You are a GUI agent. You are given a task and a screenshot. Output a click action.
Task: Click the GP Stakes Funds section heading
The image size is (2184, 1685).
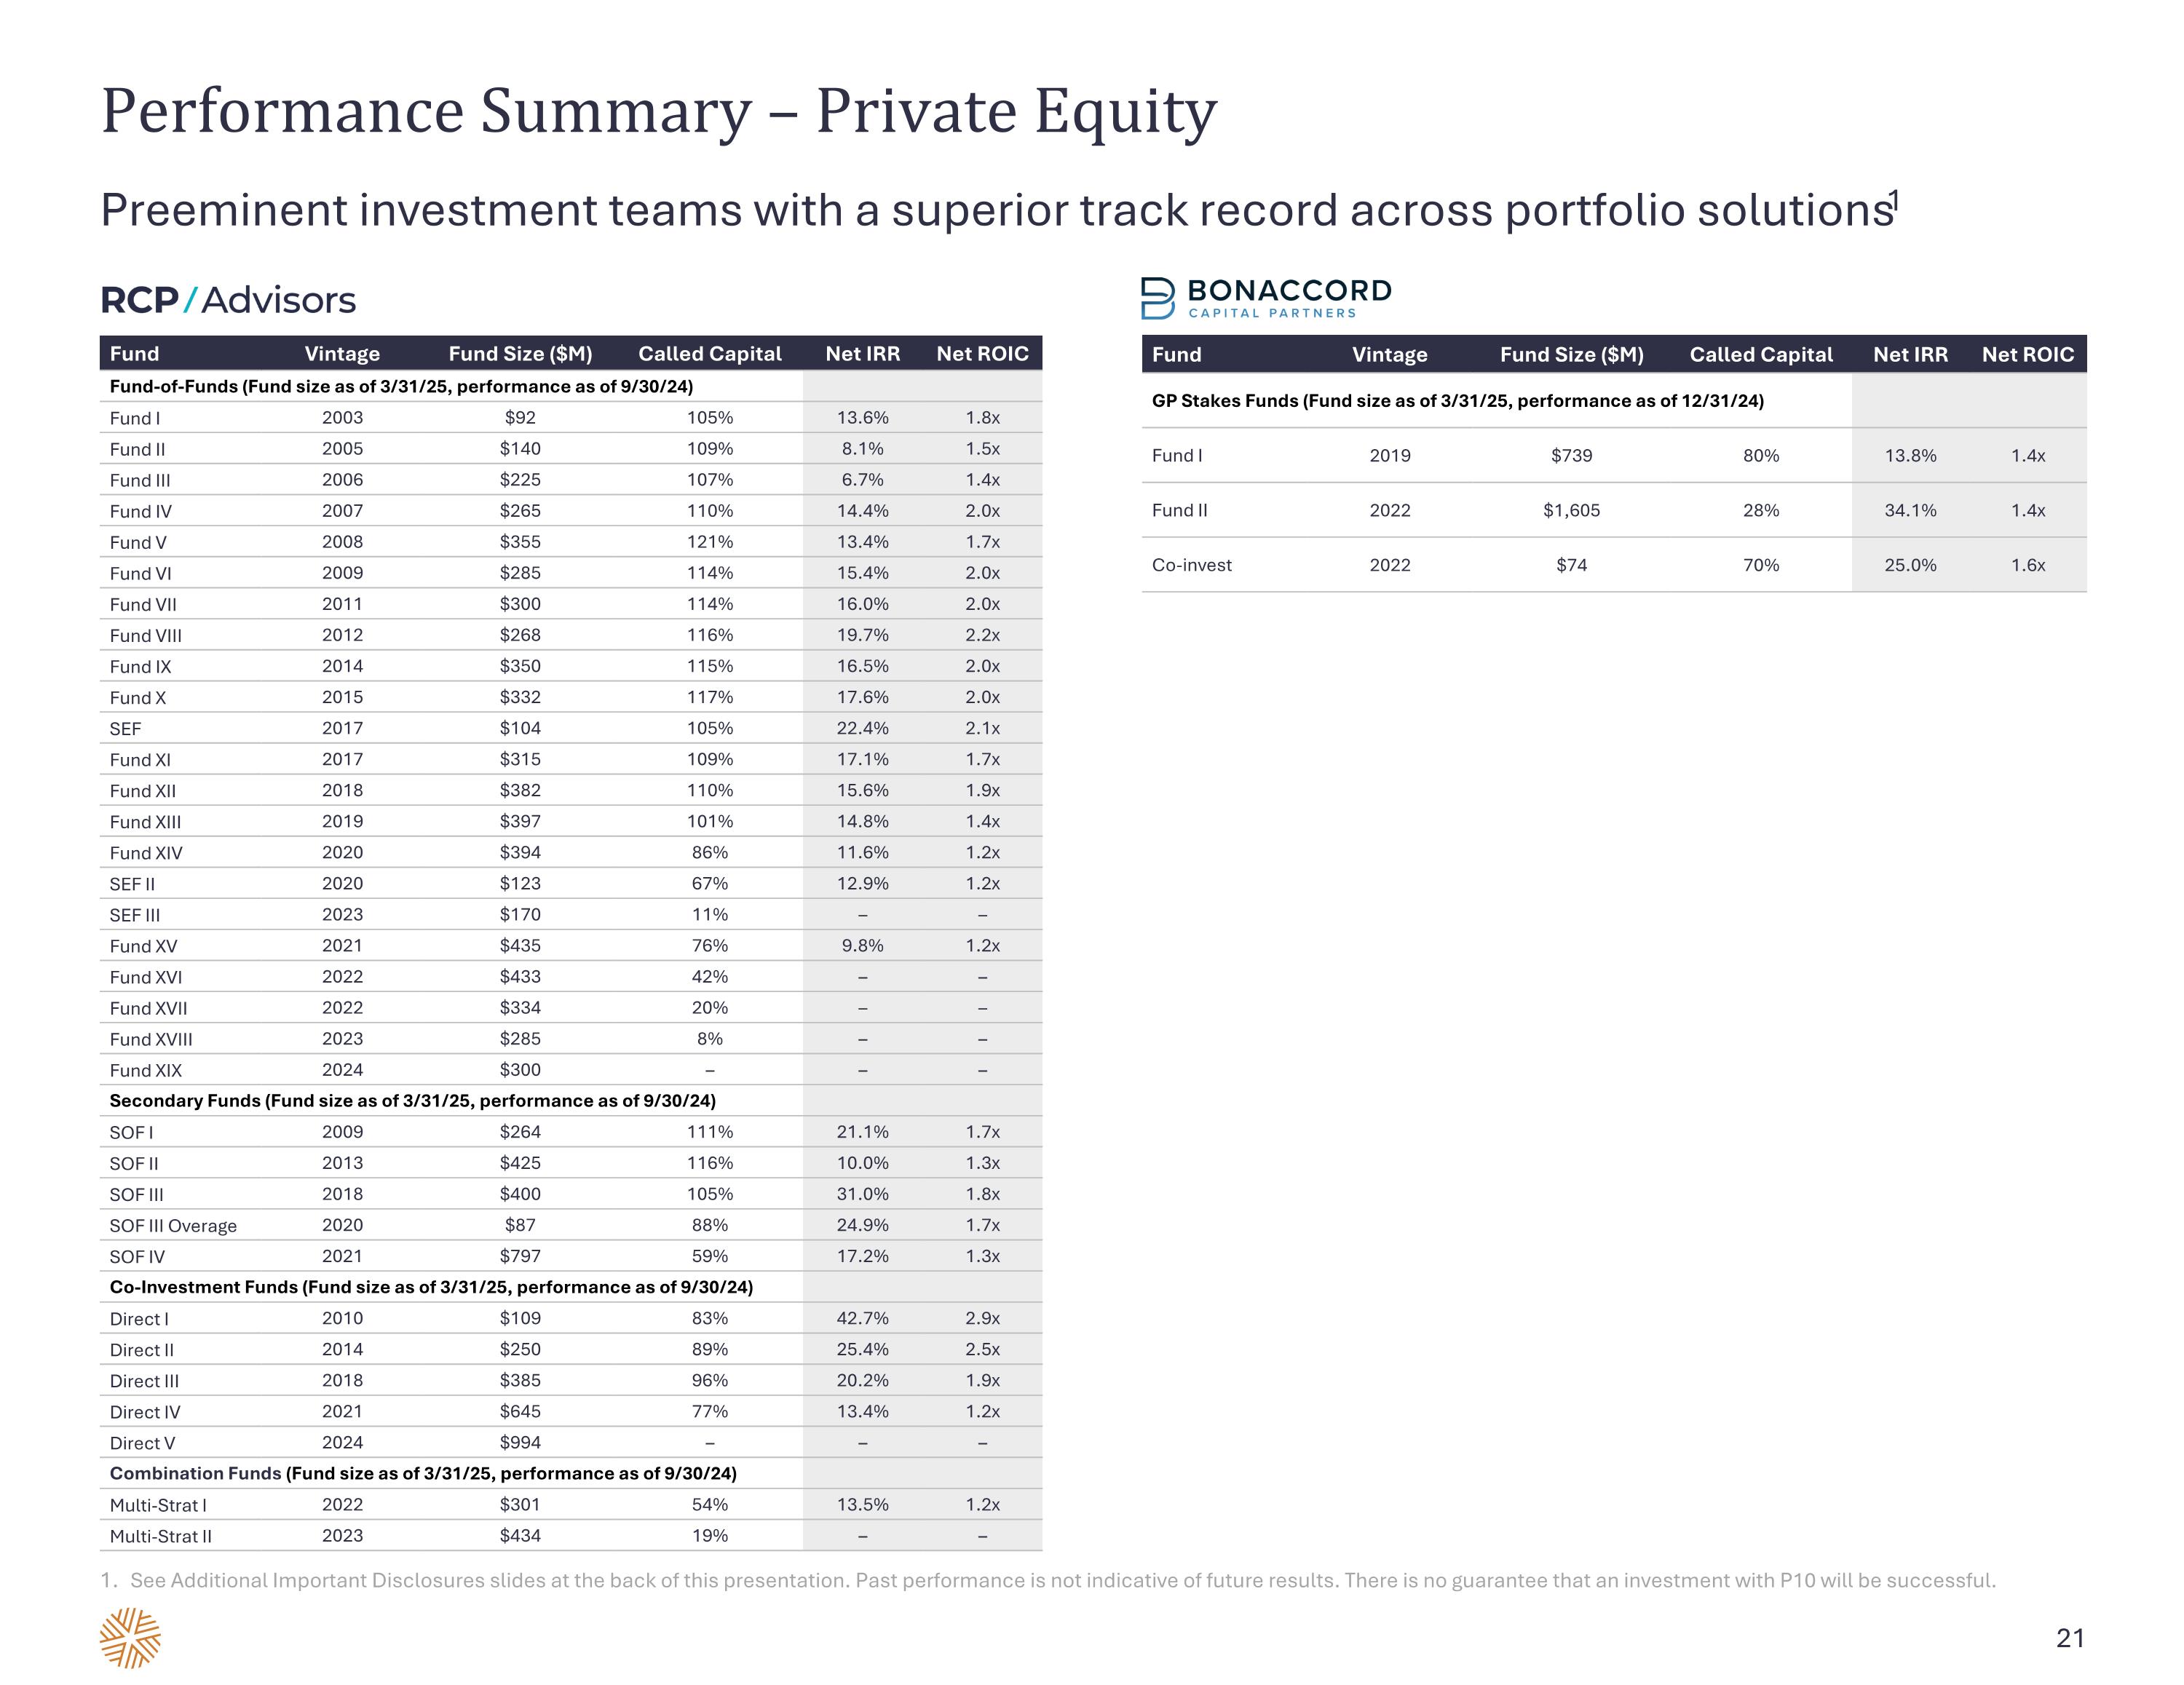1457,401
